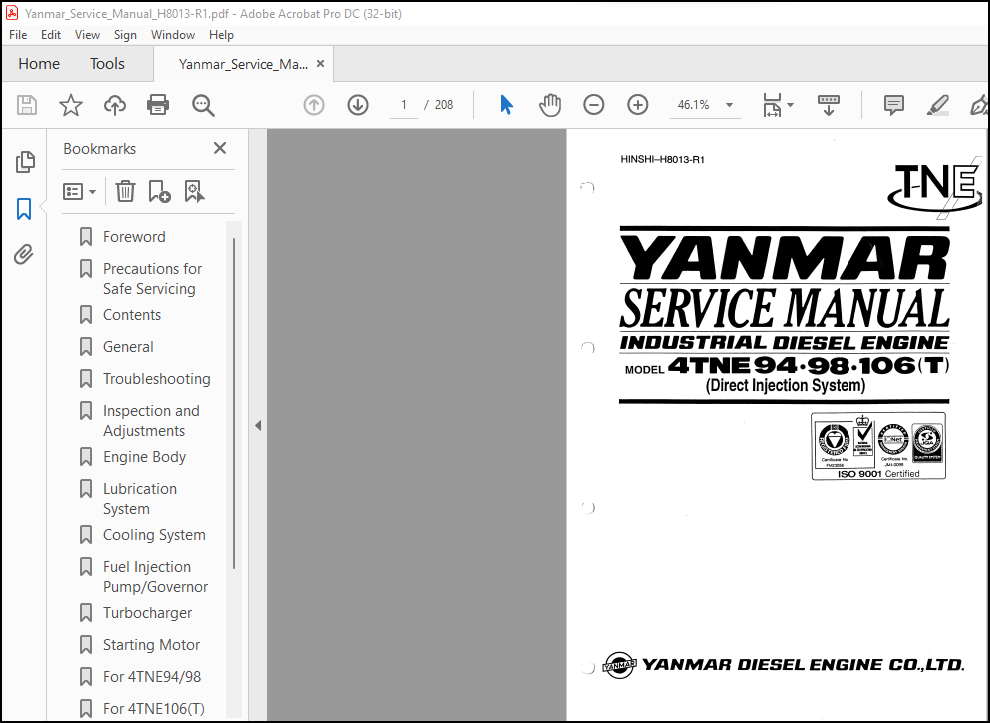Image resolution: width=990 pixels, height=723 pixels.
Task: Open the Edit menu
Action: coord(51,35)
